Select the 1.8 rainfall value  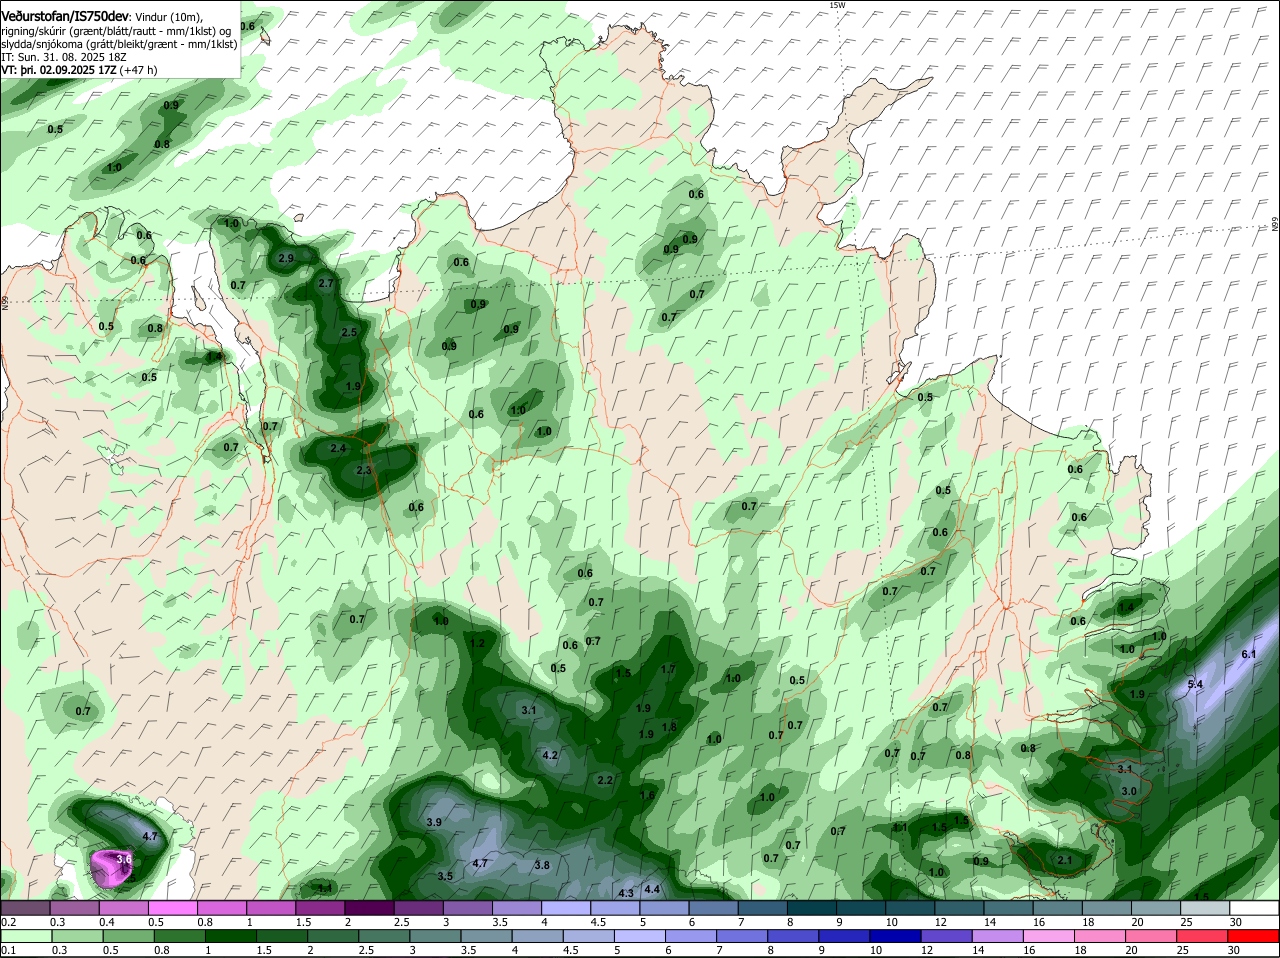point(669,727)
